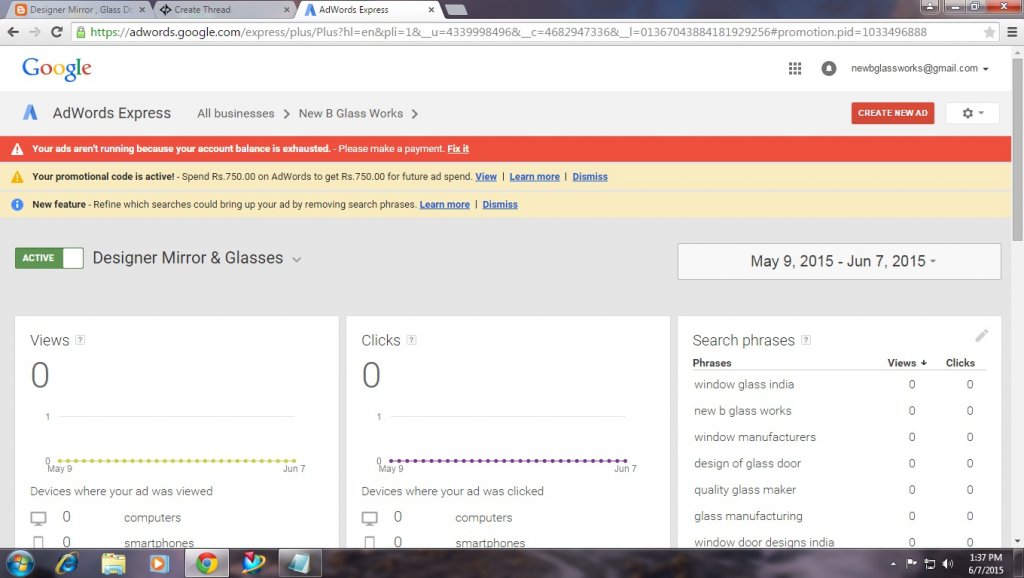This screenshot has height=578, width=1024.
Task: Show hidden system tray icons
Action: click(x=893, y=564)
